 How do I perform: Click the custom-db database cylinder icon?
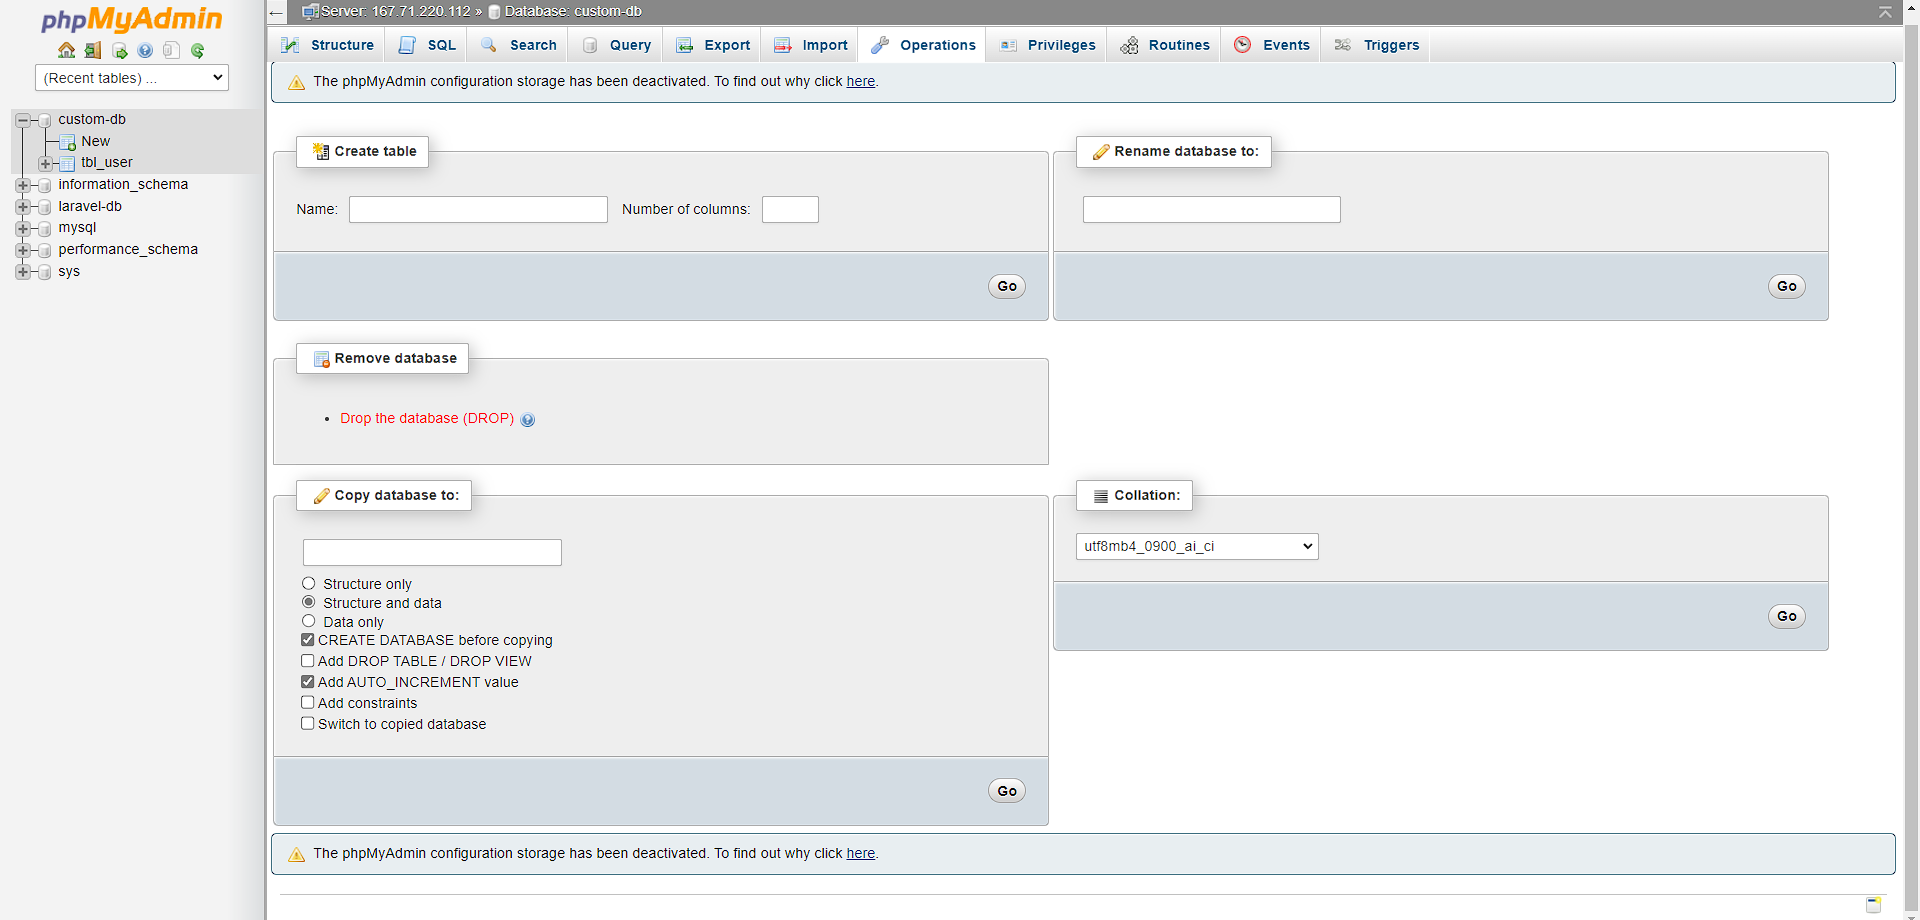tap(44, 120)
